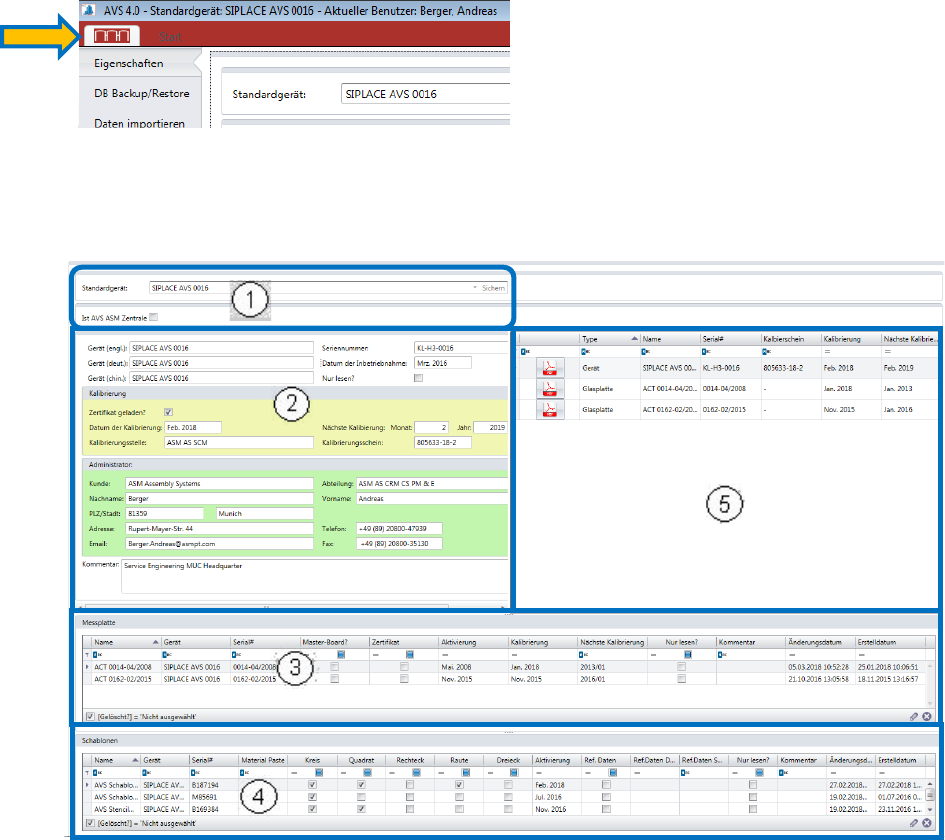The width and height of the screenshot is (945, 840).
Task: Click the Sichern button
Action: (493, 288)
